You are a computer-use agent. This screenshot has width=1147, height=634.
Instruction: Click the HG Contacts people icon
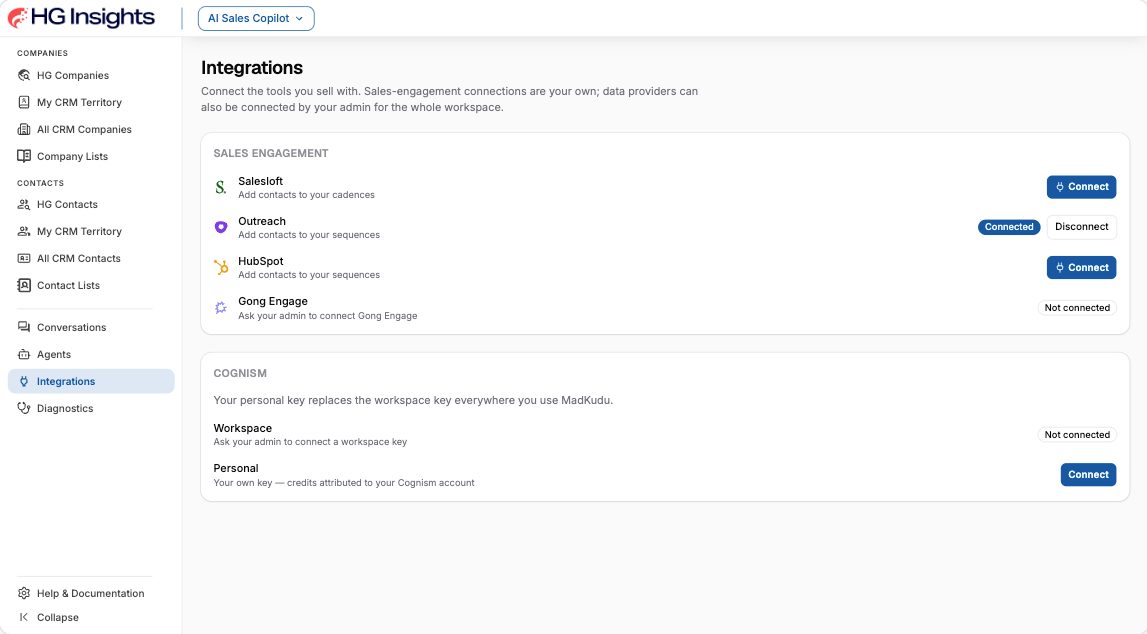tap(24, 205)
